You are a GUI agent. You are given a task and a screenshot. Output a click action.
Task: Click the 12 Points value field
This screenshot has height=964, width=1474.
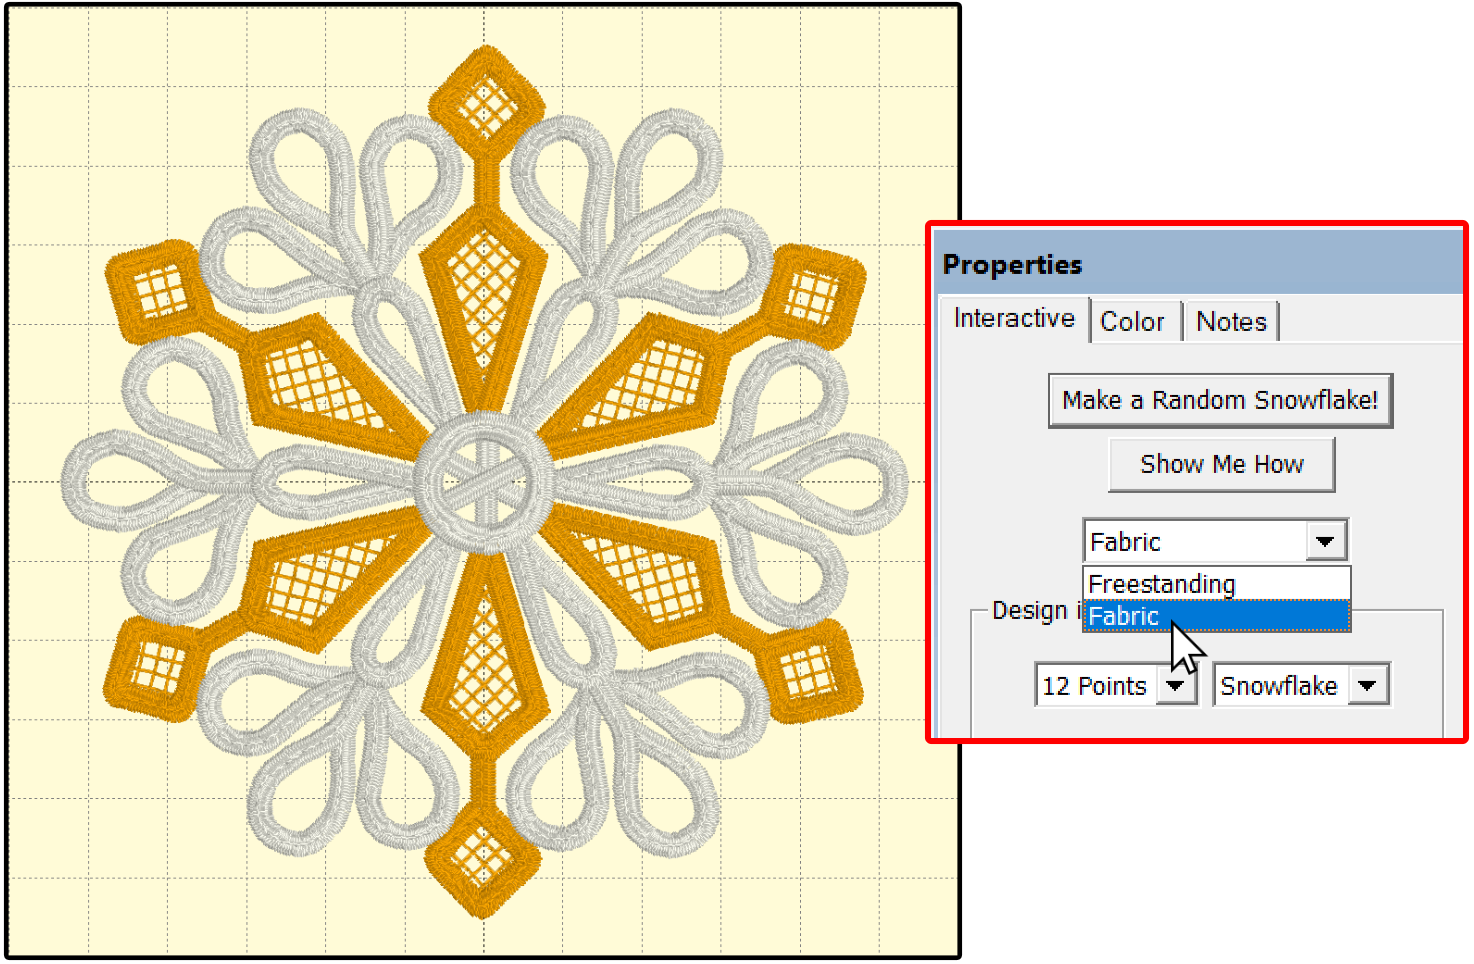1095,686
